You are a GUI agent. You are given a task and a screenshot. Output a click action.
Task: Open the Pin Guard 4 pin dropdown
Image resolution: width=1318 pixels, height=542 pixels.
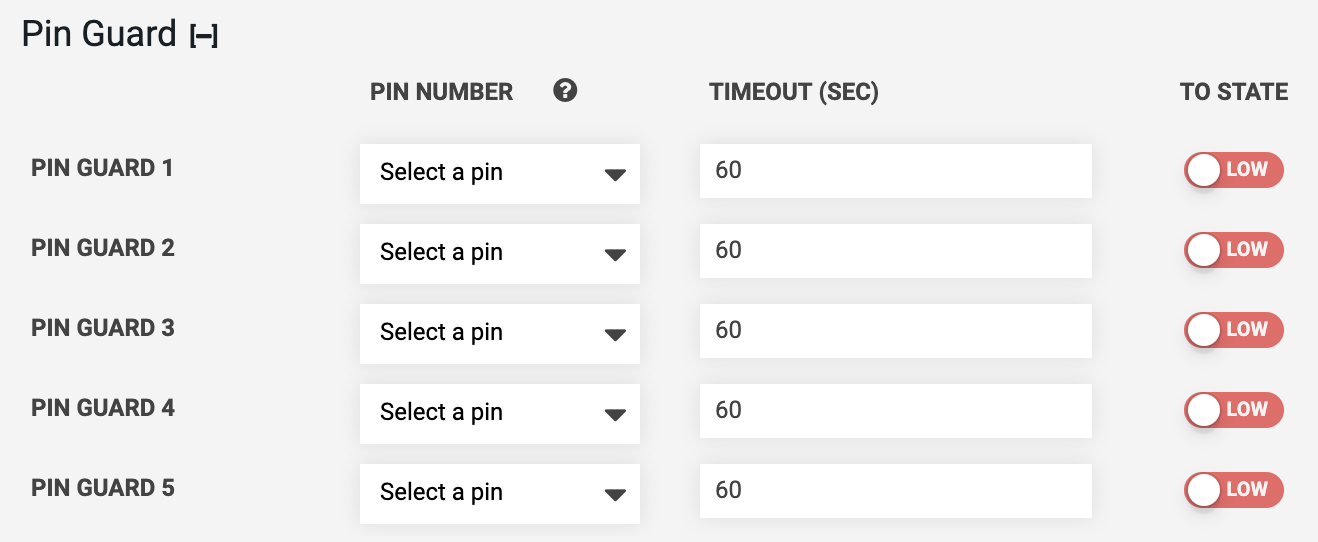click(x=500, y=413)
